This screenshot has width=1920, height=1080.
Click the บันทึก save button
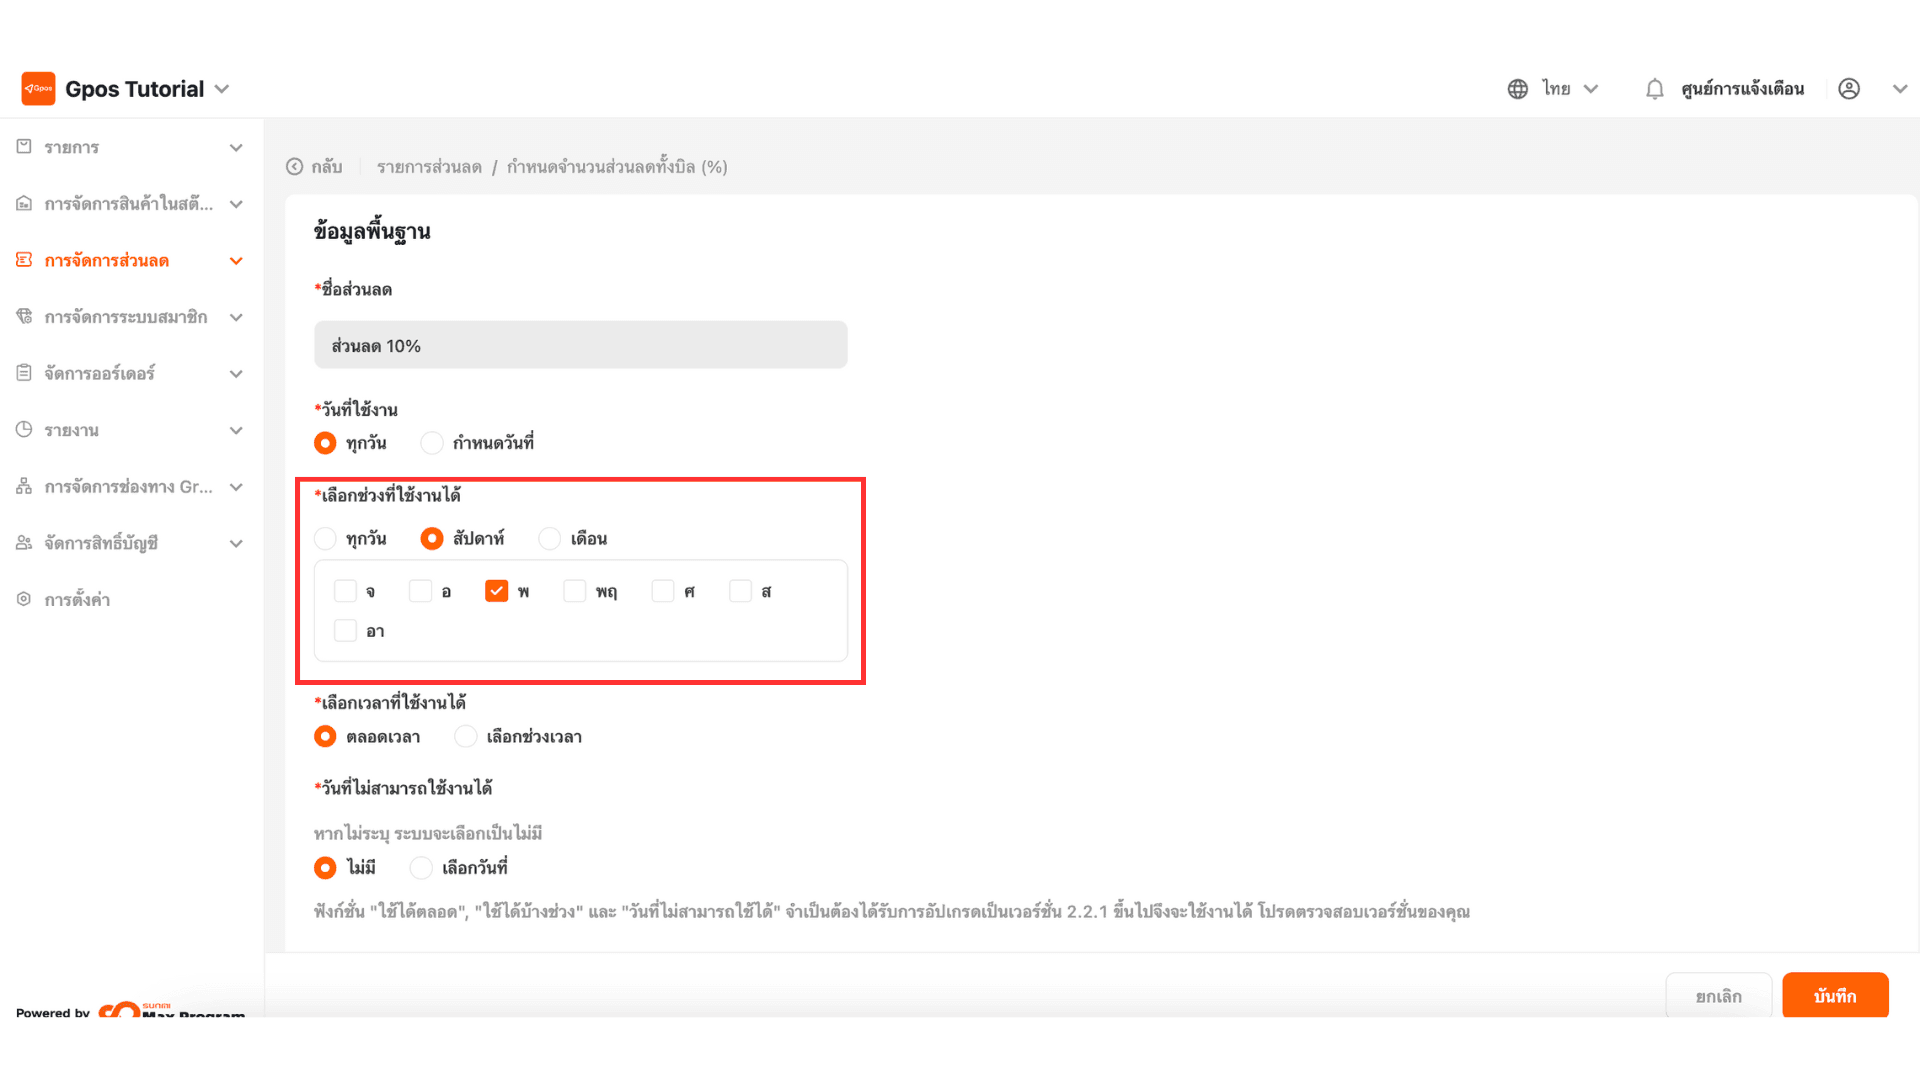pos(1834,996)
